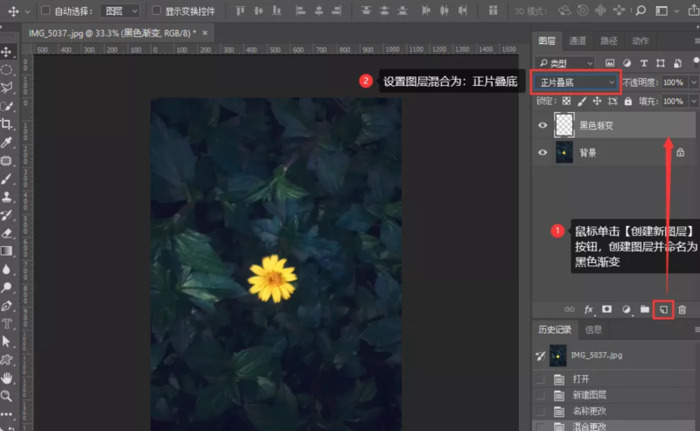Screen dimensions: 700x431
Task: Click the create new group folder icon
Action: 645,309
